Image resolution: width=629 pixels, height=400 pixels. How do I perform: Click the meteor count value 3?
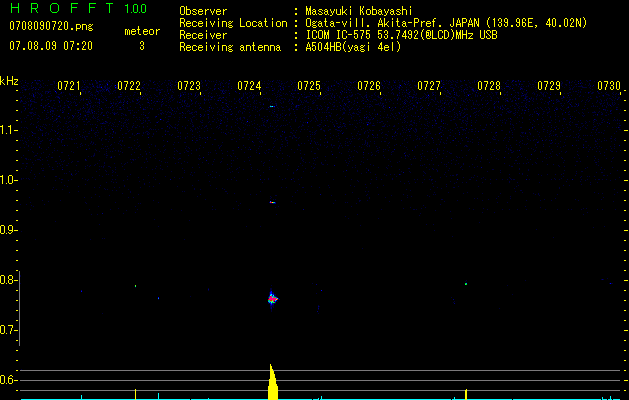142,46
